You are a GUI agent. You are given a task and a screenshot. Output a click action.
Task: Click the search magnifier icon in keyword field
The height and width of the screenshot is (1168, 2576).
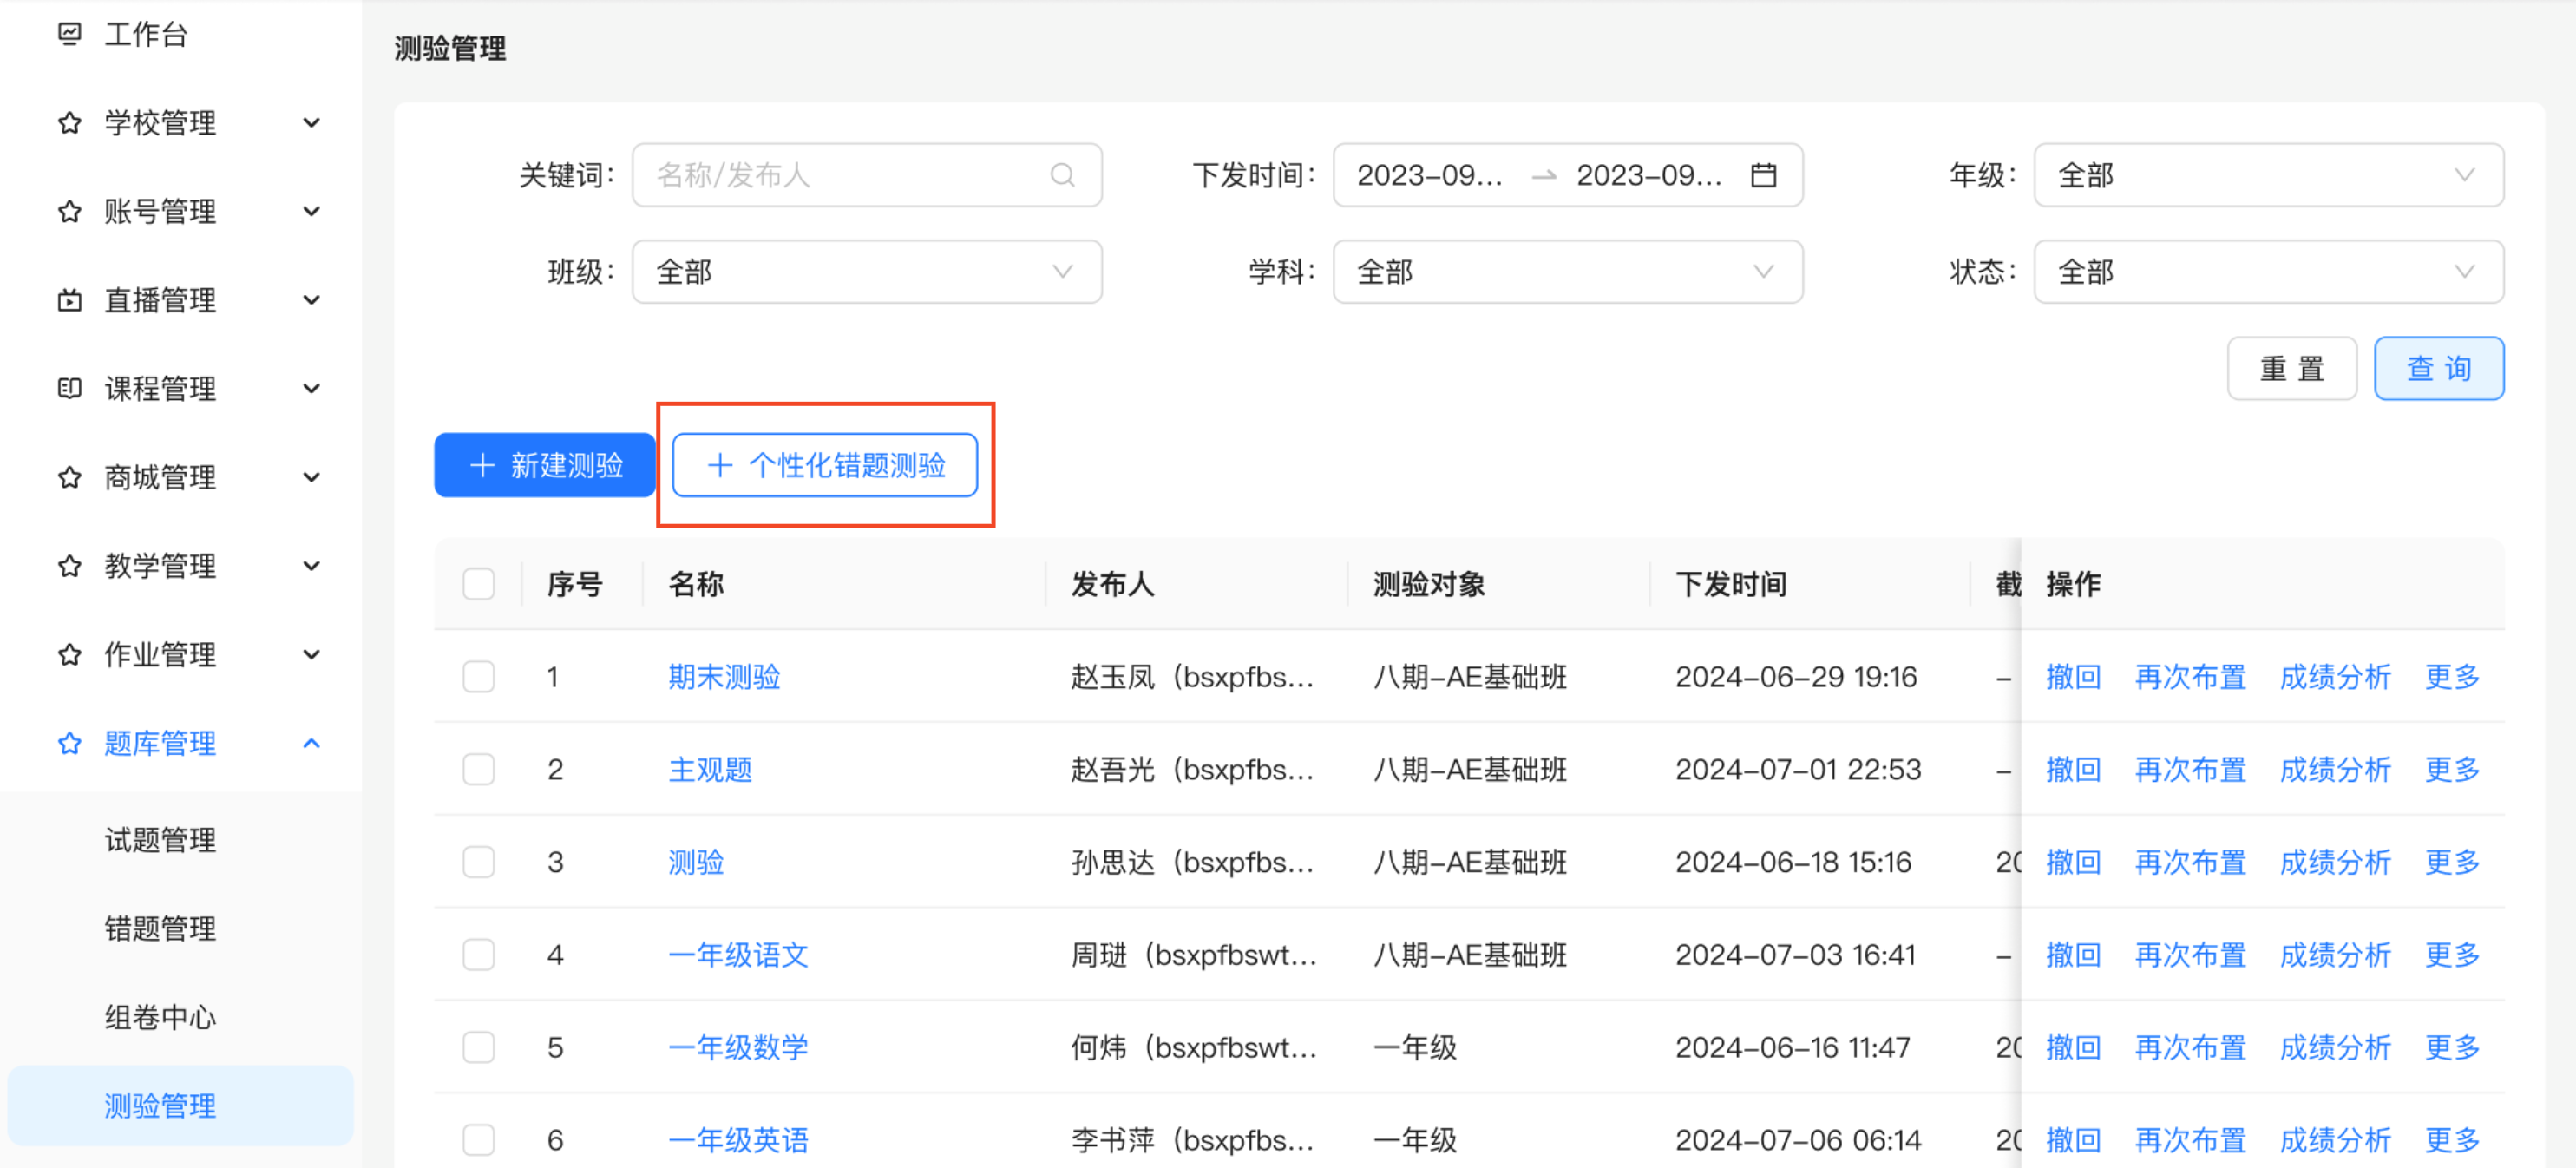(x=1062, y=175)
